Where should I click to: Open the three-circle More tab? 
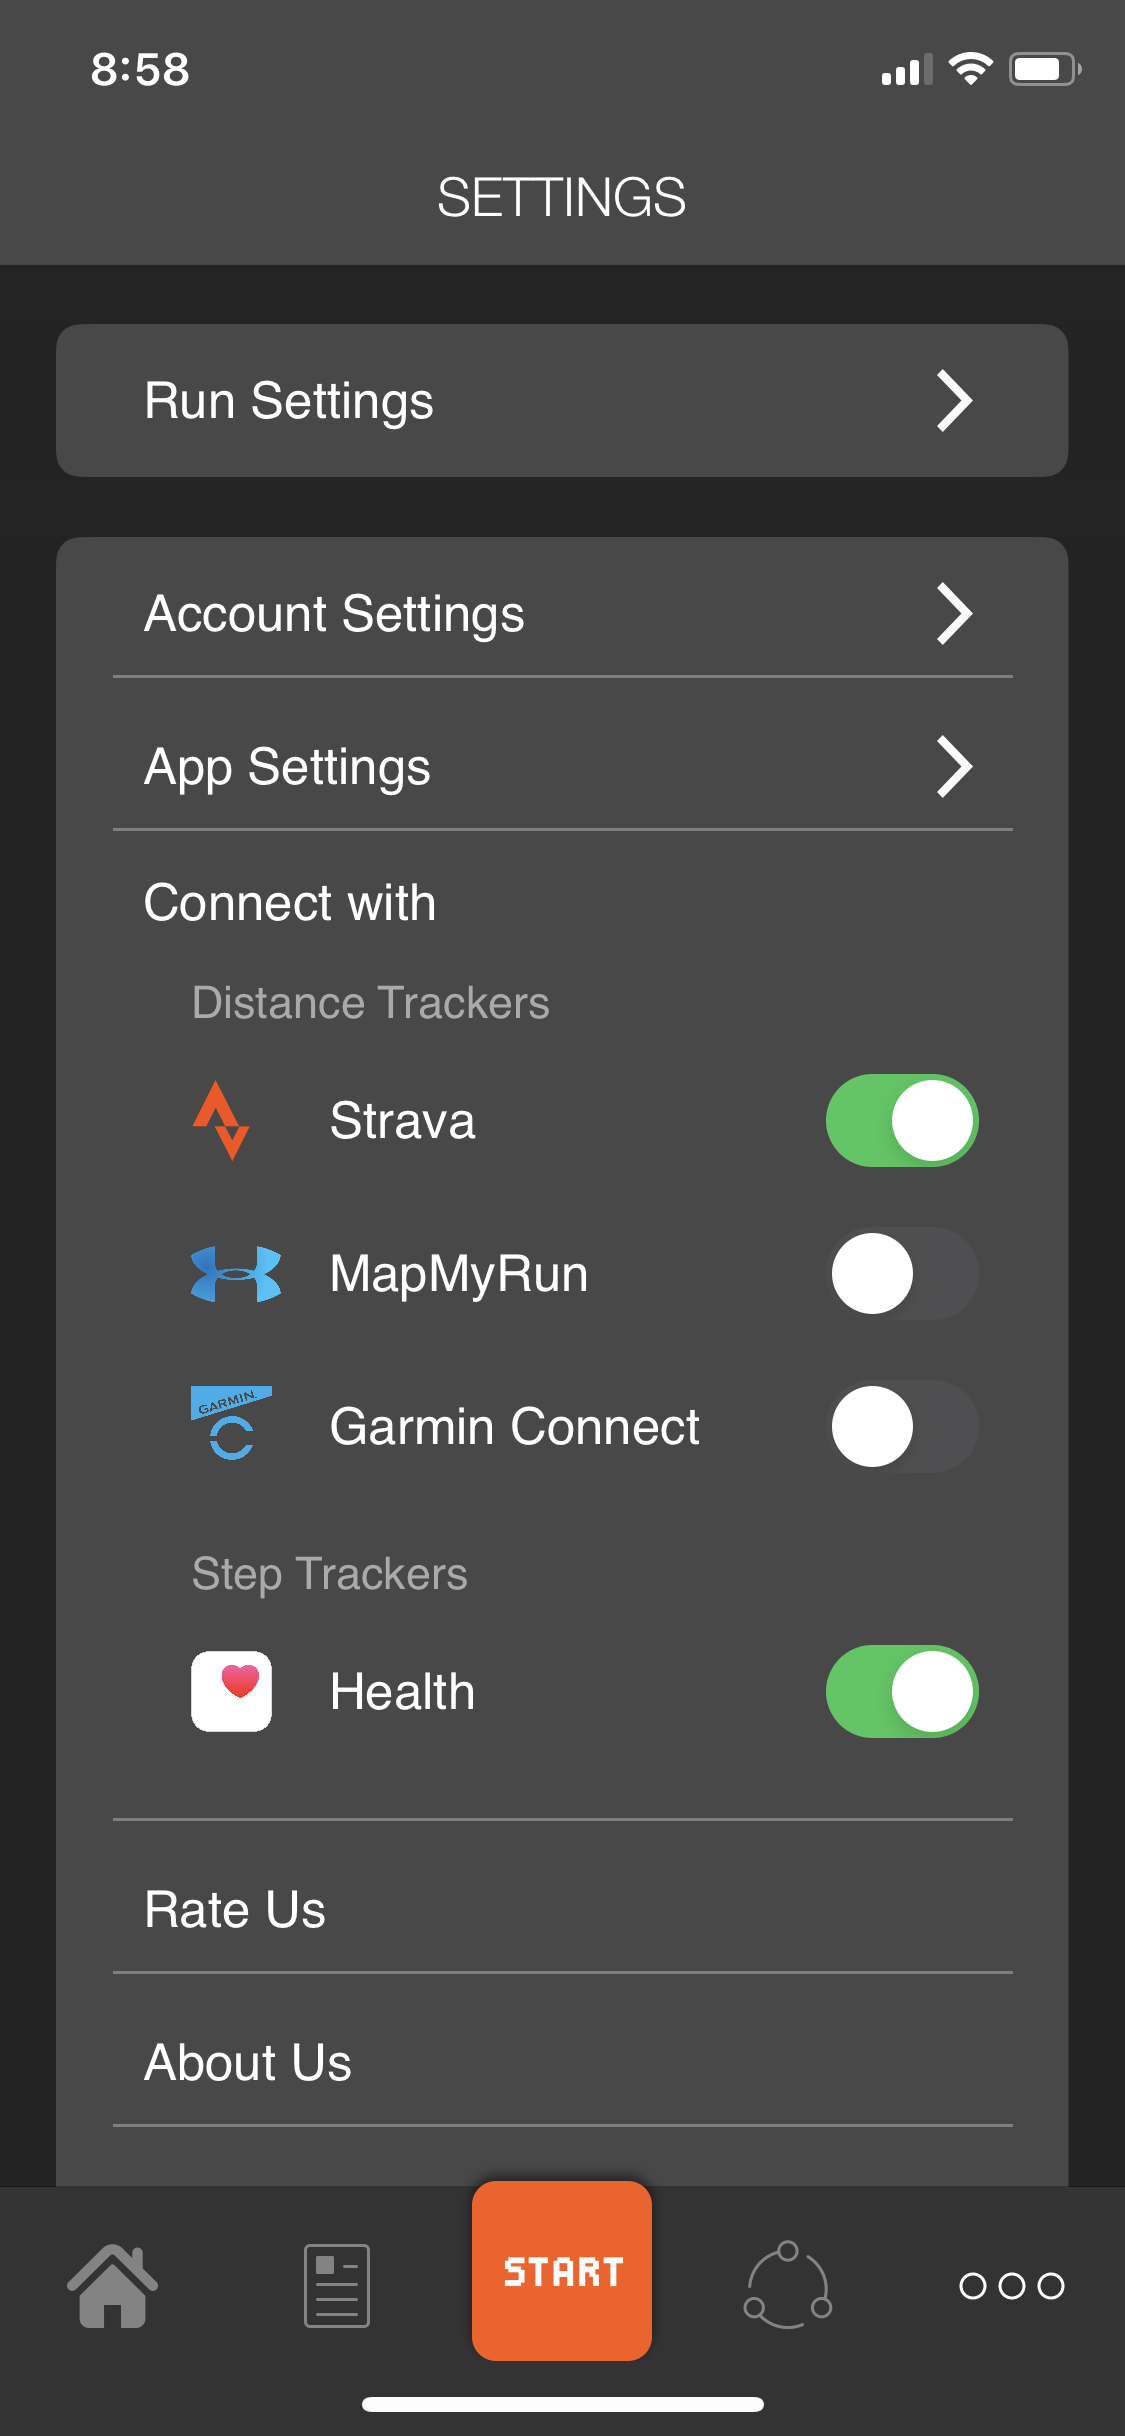point(1011,2286)
